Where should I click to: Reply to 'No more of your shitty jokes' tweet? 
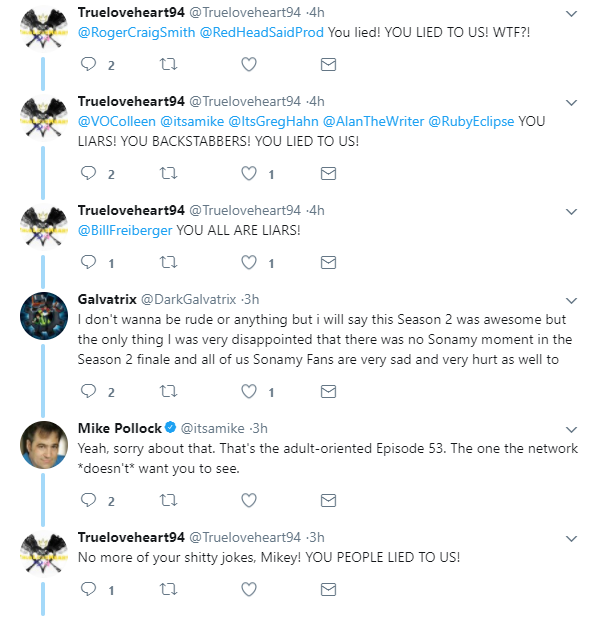89,589
